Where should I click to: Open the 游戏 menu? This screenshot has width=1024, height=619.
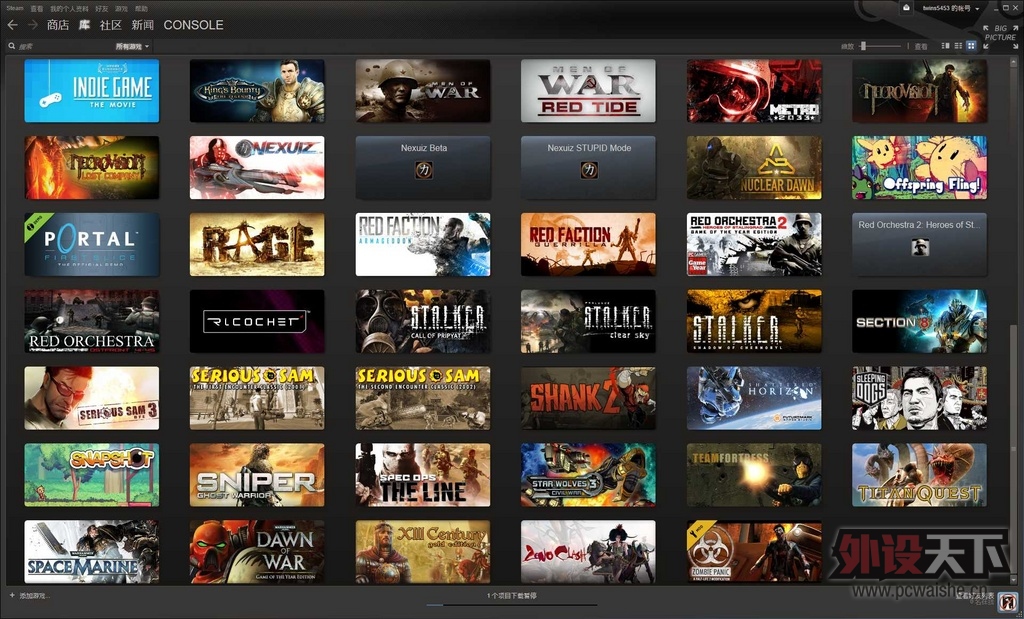click(x=121, y=8)
